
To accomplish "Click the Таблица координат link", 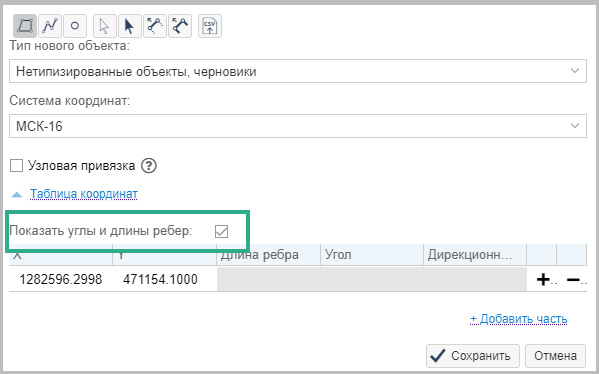I will 84,194.
